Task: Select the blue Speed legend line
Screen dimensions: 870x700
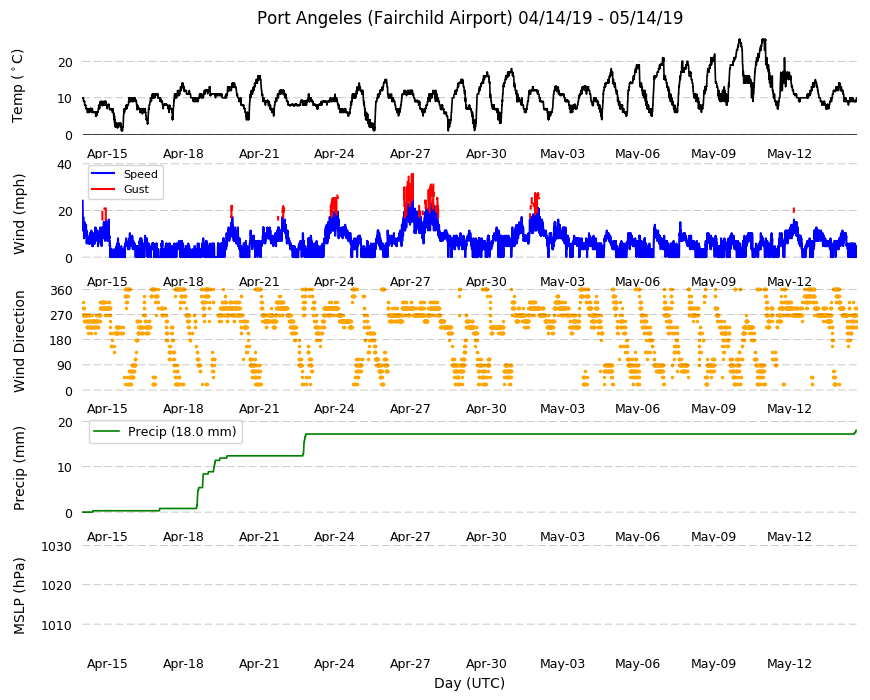Action: click(x=103, y=174)
